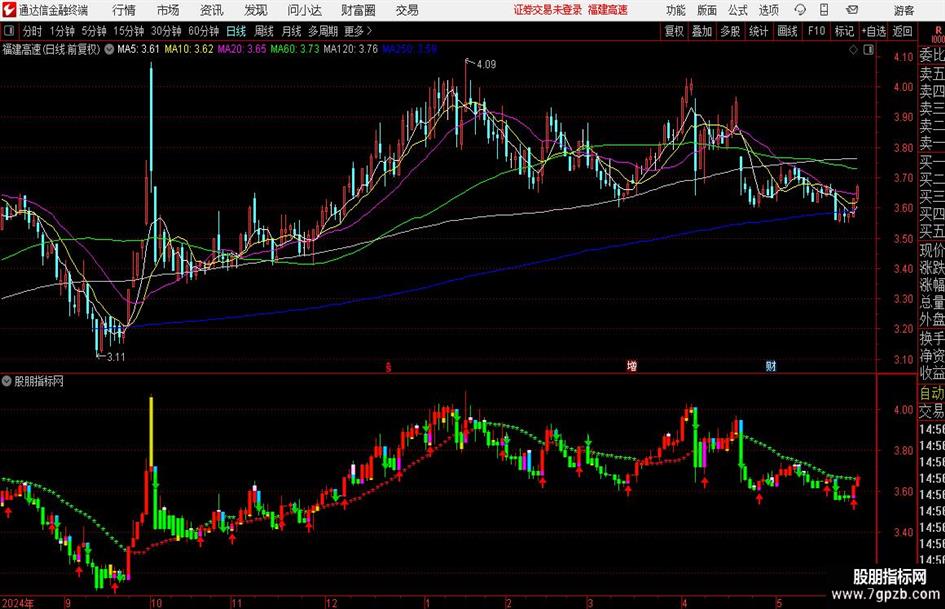Click the 统计 statistics button

pos(758,31)
